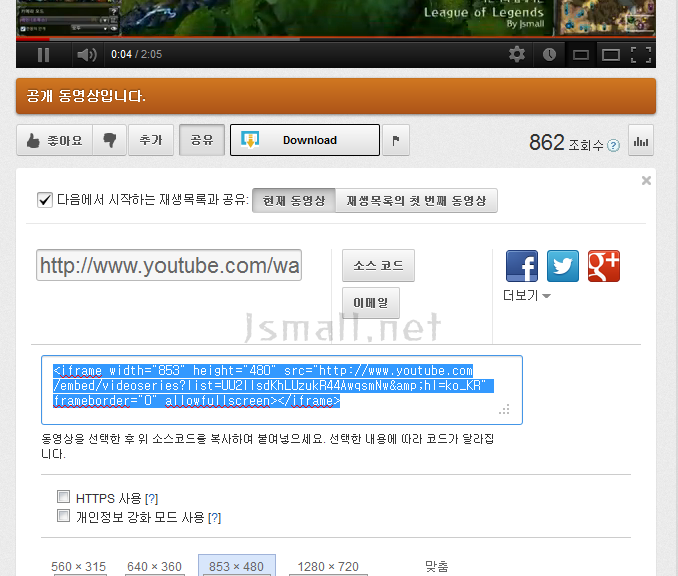678x576 pixels.
Task: Click the watch later clock icon
Action: [549, 54]
